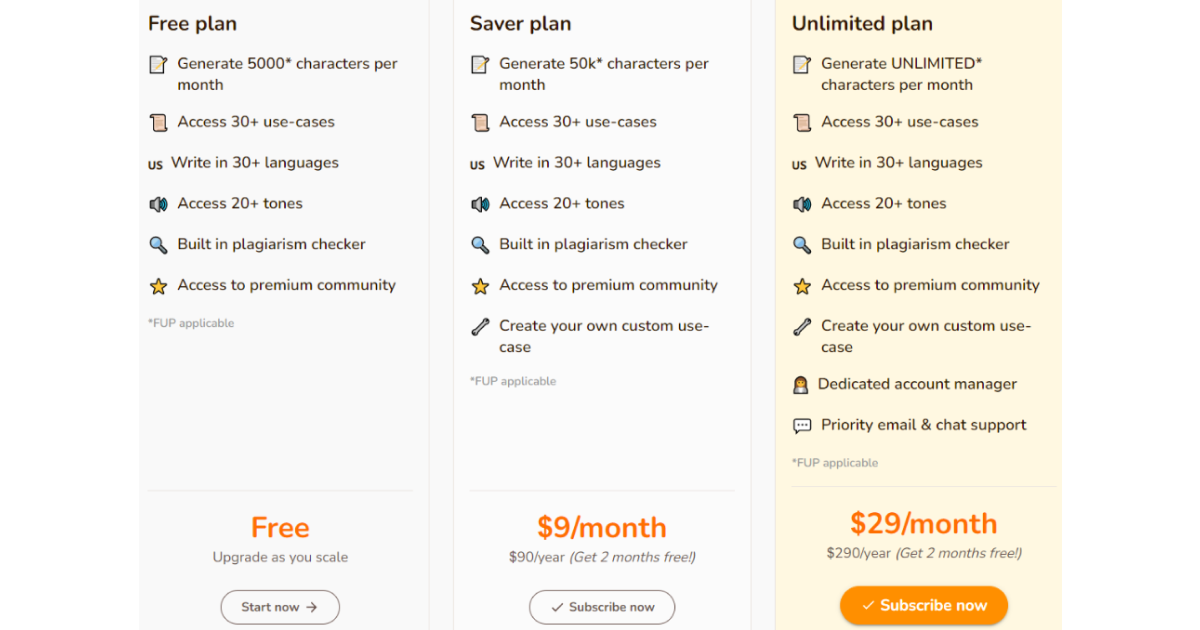Click the notepad icon in Free plan

point(158,64)
